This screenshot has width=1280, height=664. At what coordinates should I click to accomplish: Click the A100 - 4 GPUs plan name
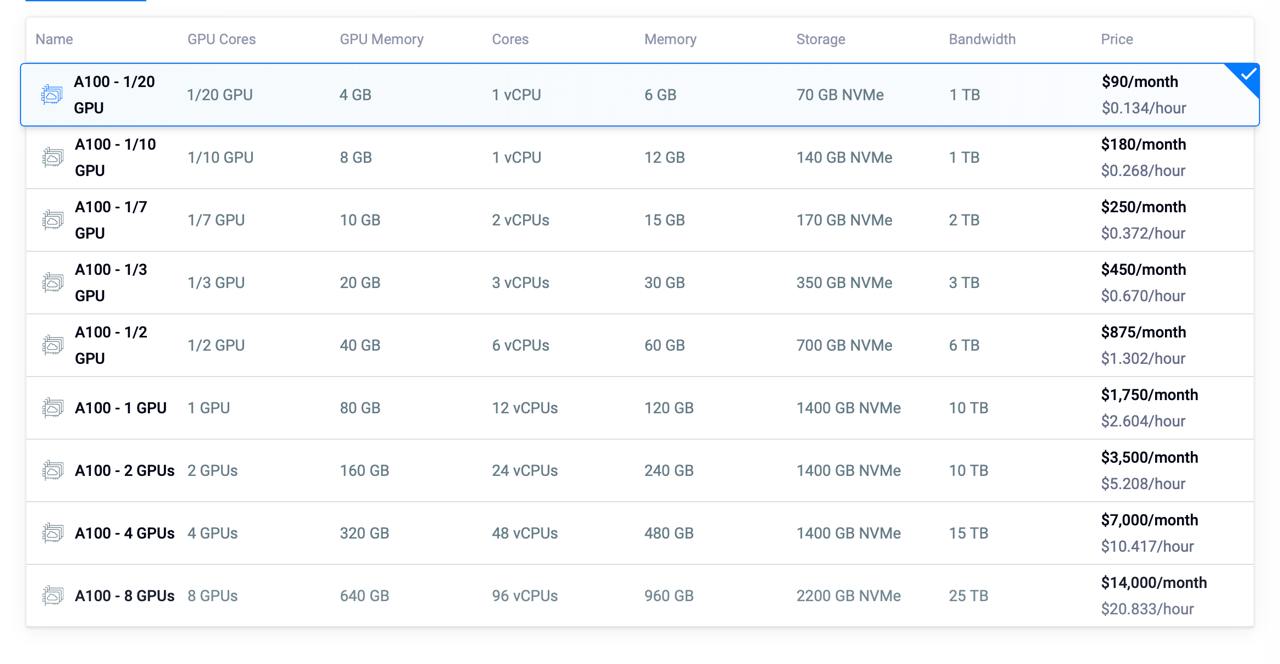tap(124, 533)
